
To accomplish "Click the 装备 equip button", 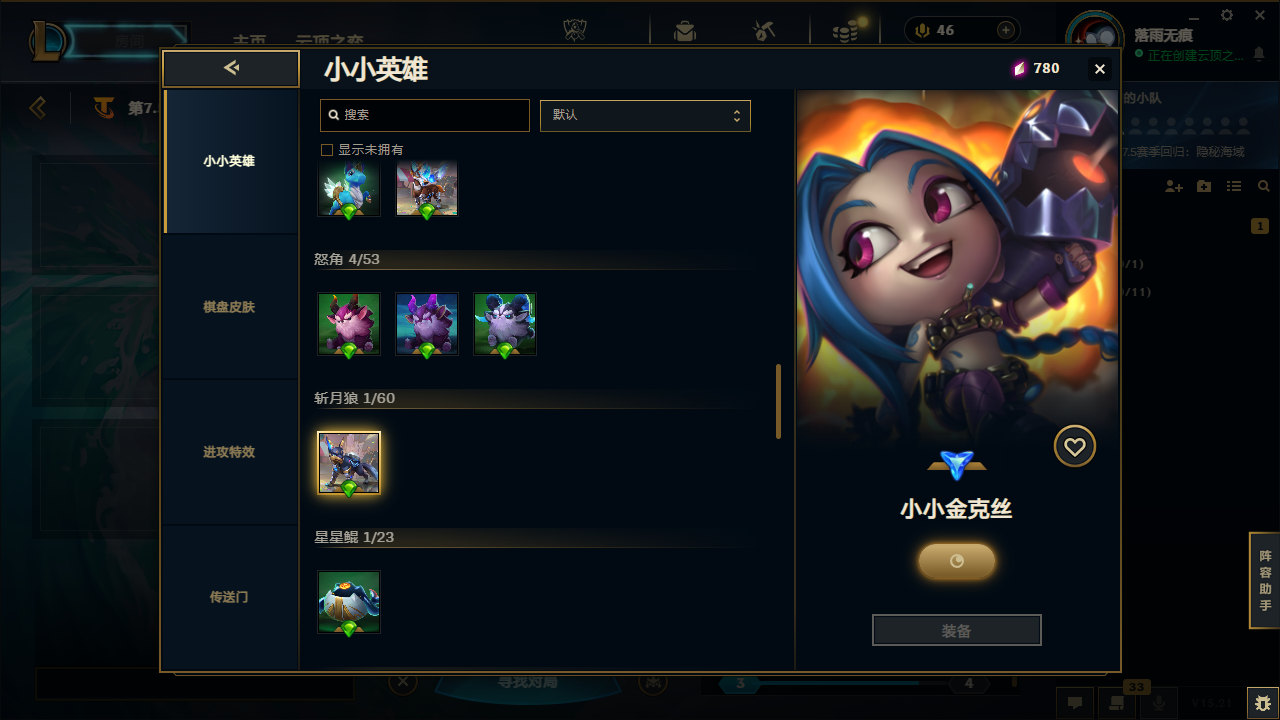I will pos(957,631).
